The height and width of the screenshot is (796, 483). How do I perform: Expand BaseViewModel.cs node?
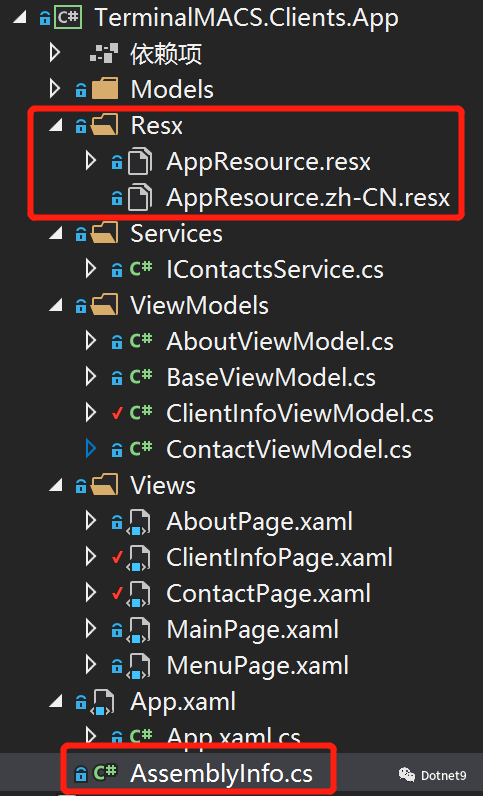pos(91,377)
